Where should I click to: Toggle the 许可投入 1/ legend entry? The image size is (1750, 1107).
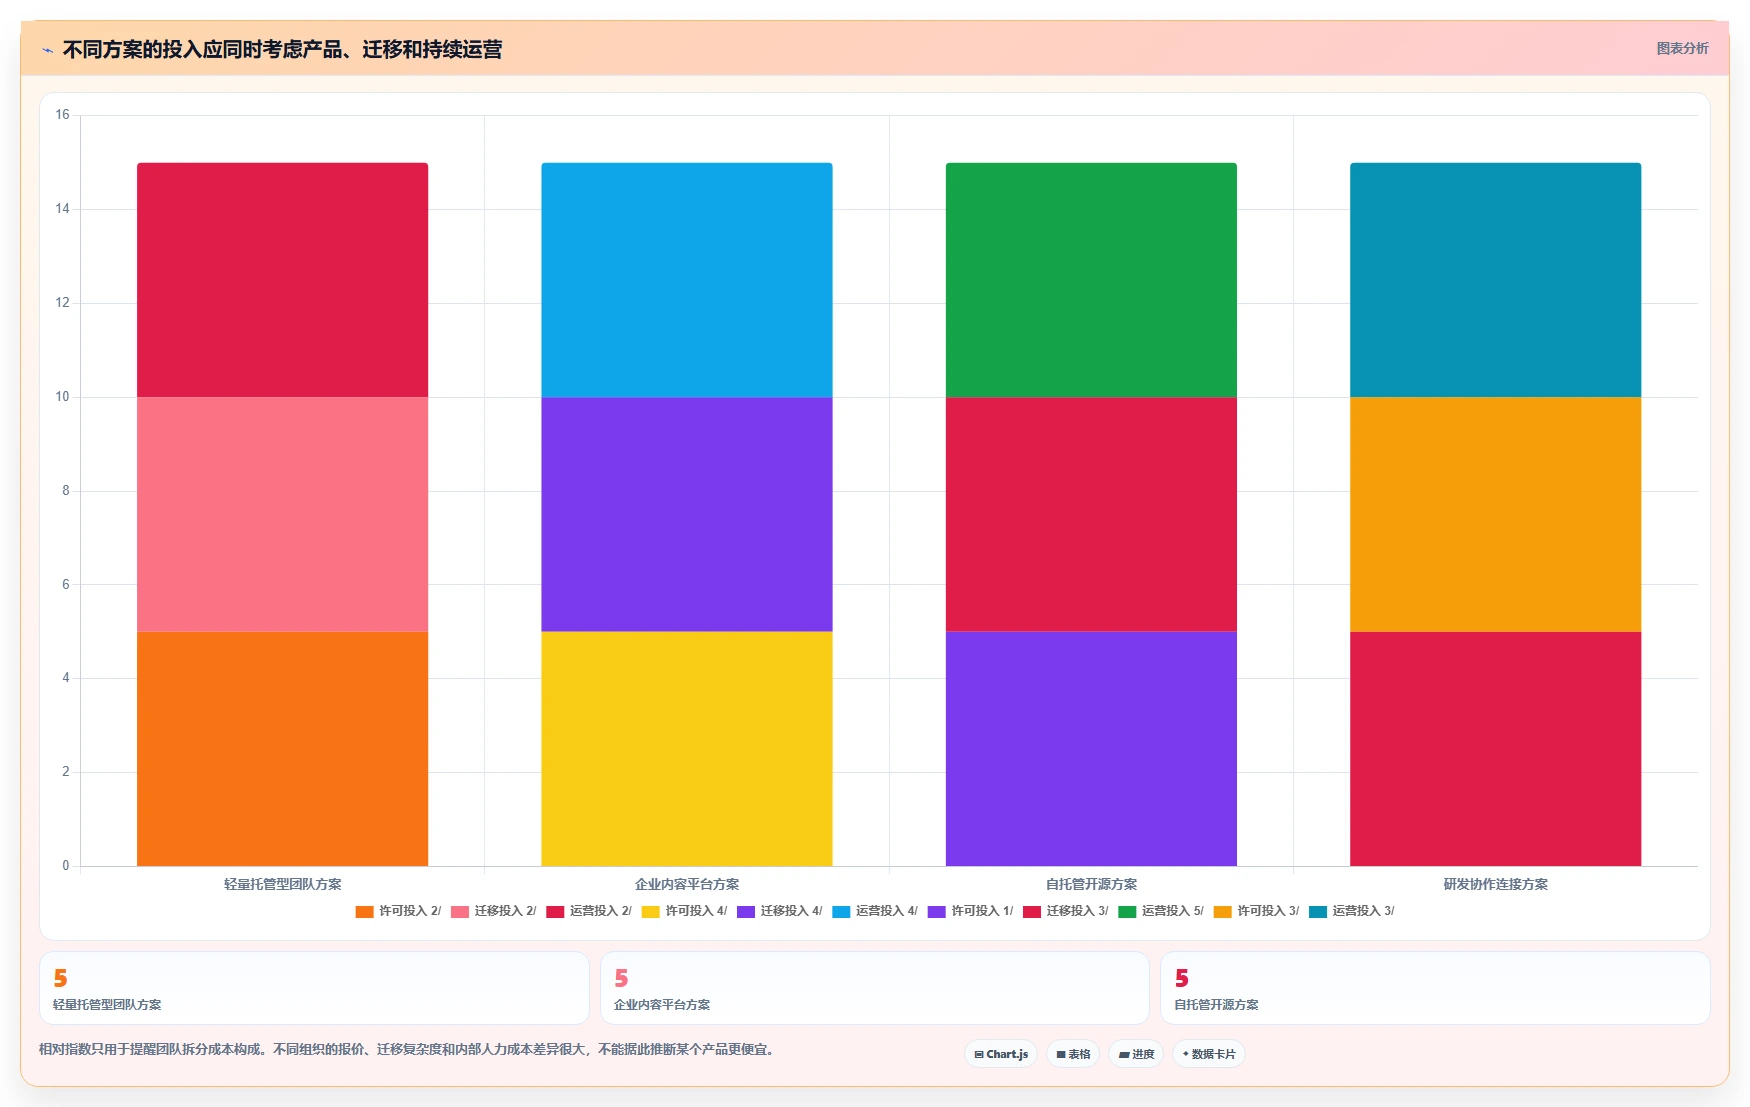click(x=971, y=911)
